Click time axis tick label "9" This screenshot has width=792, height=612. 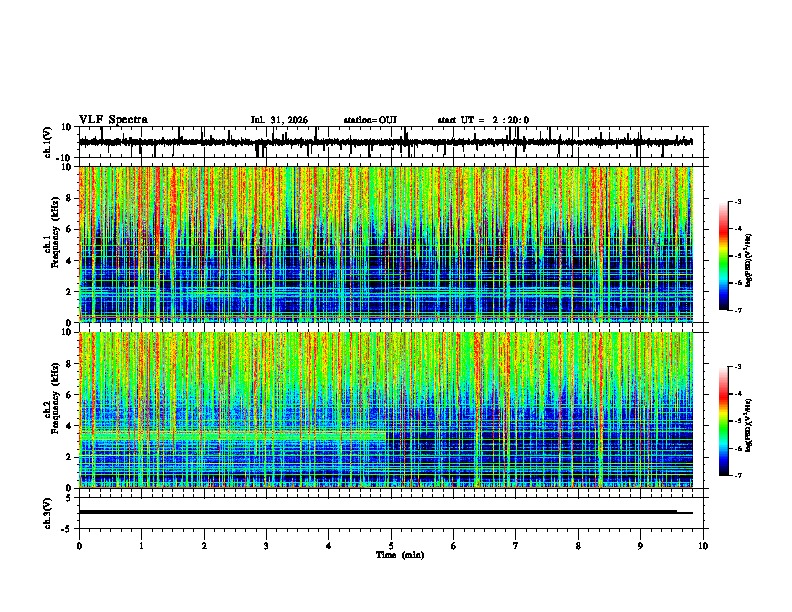point(640,546)
